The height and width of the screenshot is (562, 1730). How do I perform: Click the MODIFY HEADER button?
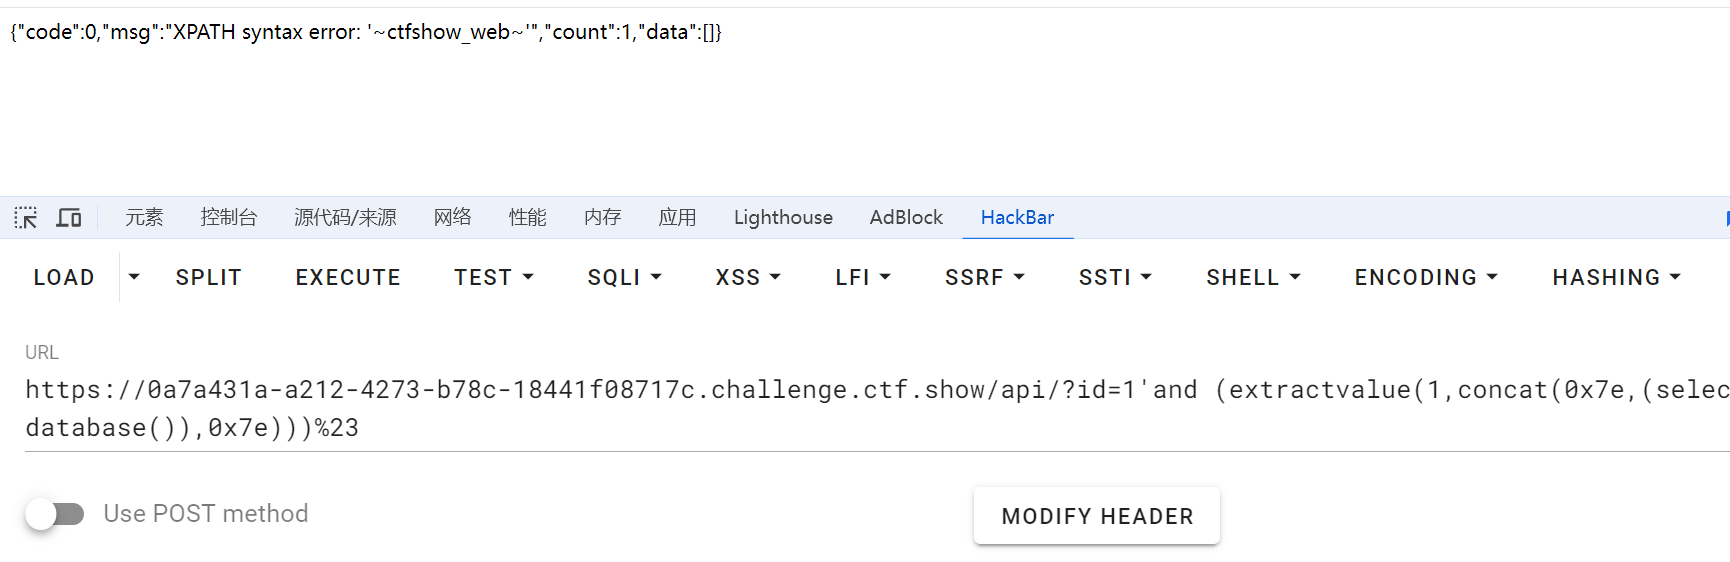[1097, 516]
